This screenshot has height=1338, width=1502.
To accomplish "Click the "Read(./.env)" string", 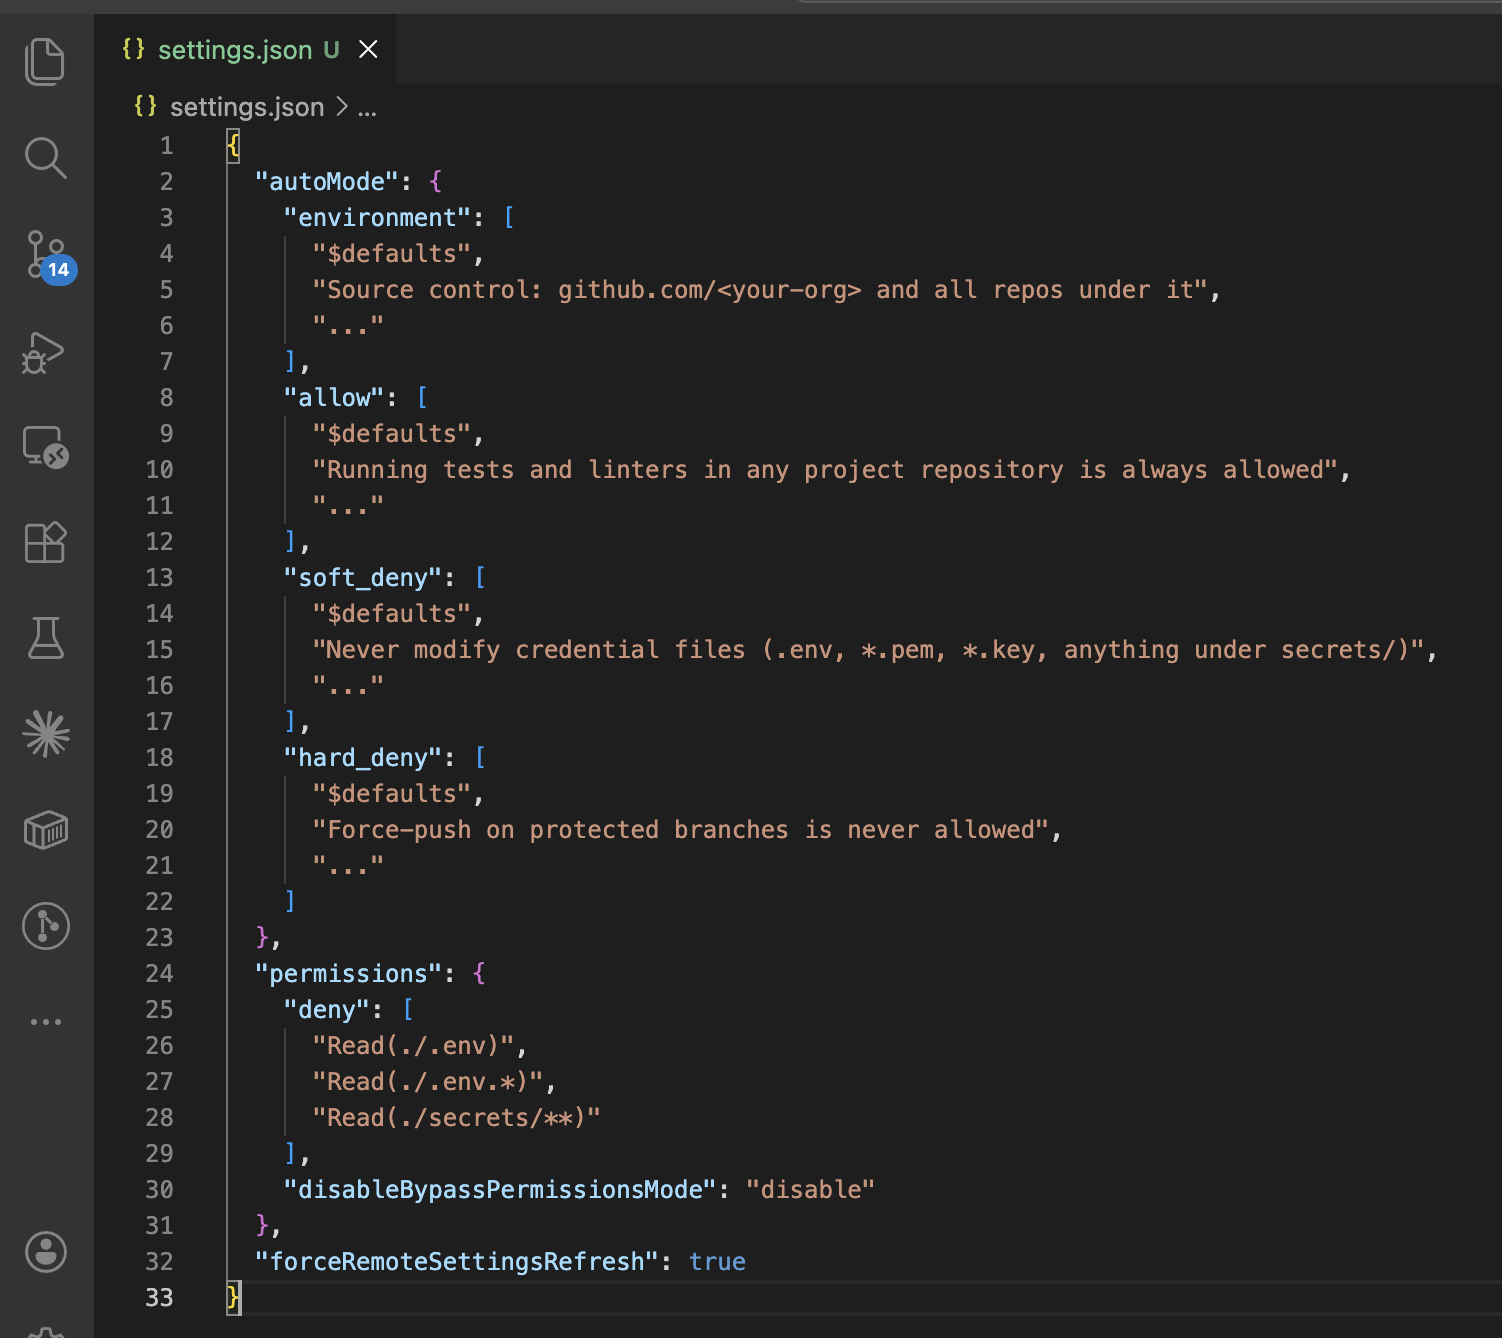I will [413, 1046].
